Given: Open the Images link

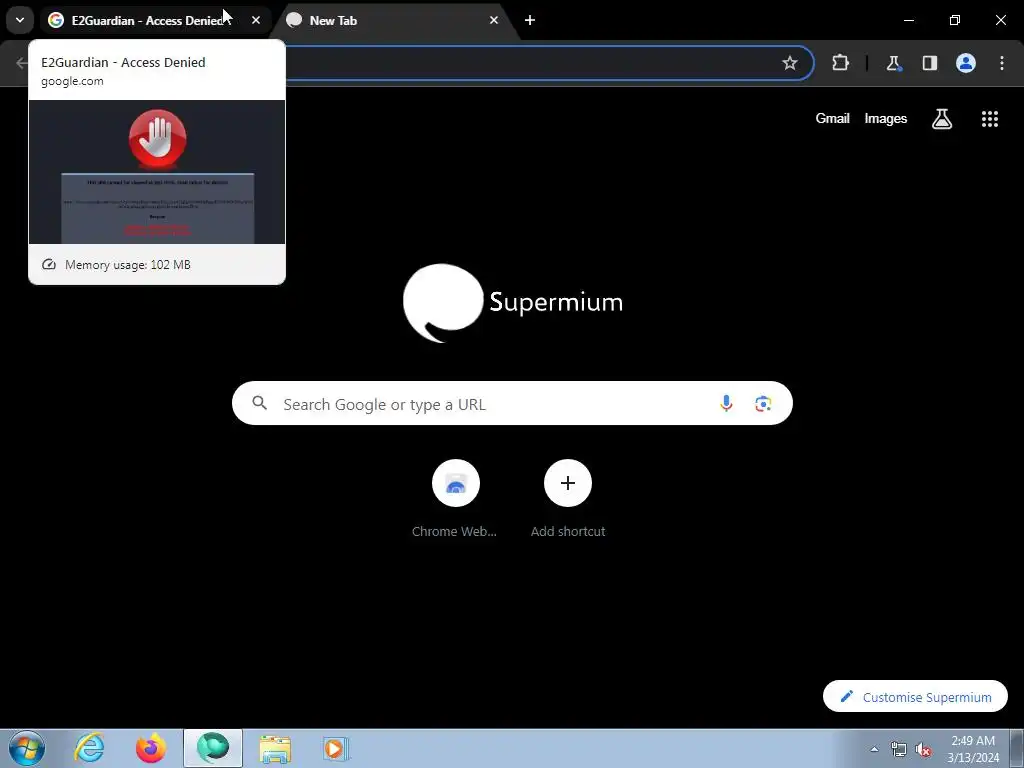Looking at the screenshot, I should (x=886, y=118).
